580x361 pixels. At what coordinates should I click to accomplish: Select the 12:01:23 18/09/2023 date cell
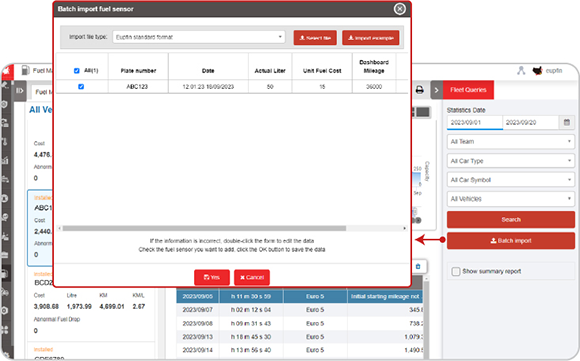tap(208, 87)
